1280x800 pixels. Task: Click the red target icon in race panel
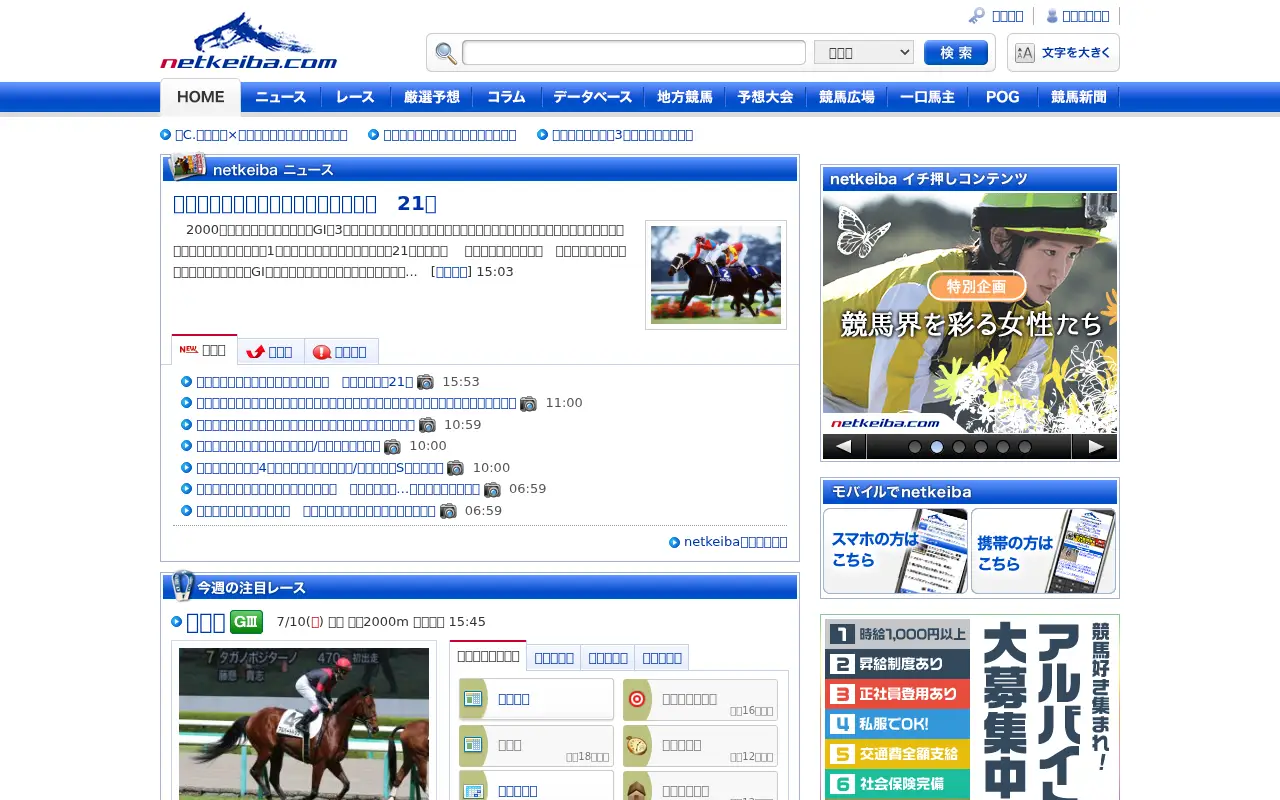[637, 700]
